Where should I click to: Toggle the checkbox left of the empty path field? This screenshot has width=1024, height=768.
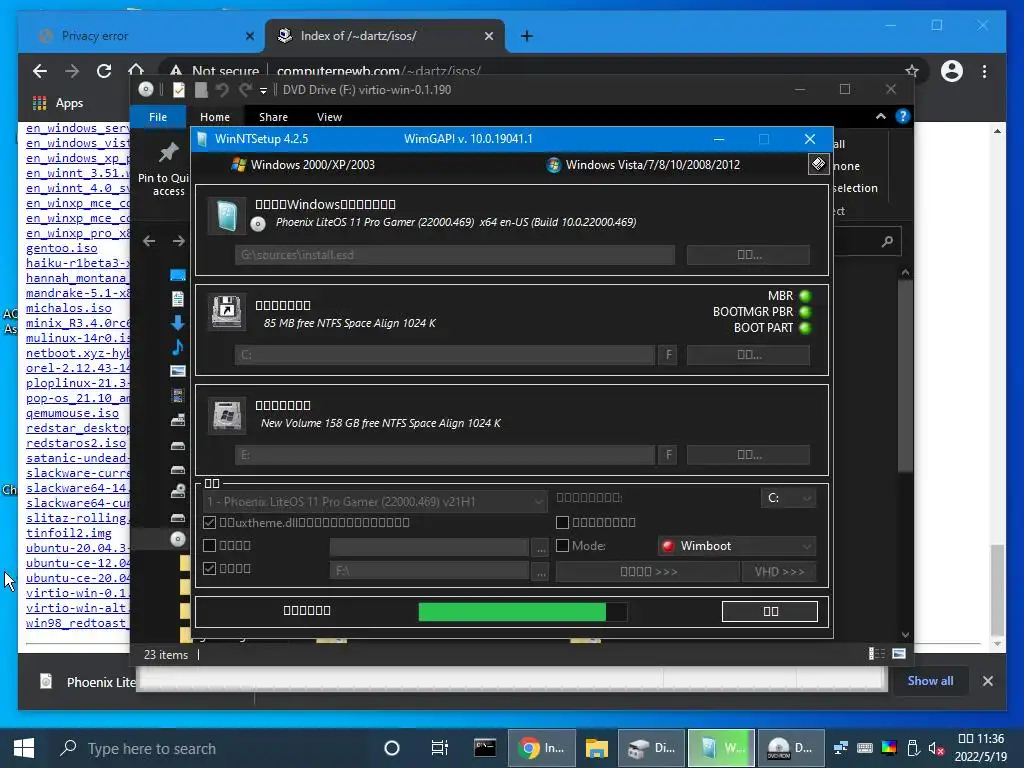click(210, 545)
